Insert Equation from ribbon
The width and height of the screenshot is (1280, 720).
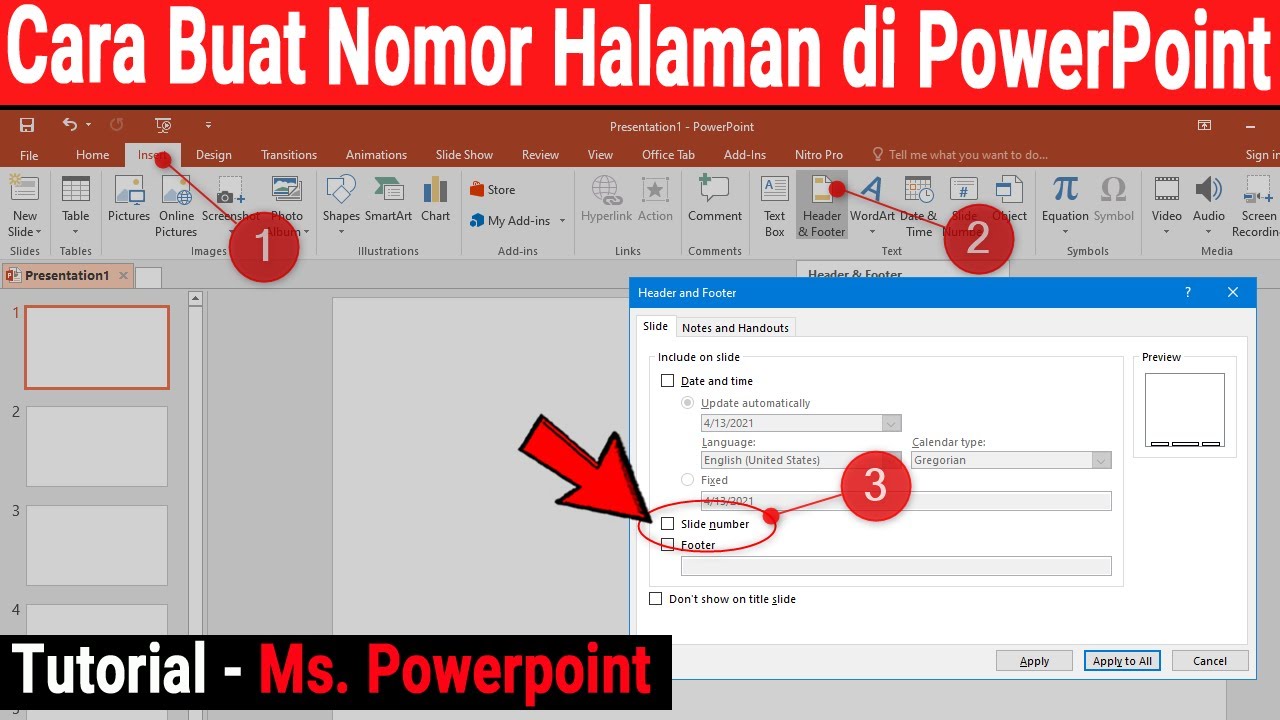[1065, 205]
